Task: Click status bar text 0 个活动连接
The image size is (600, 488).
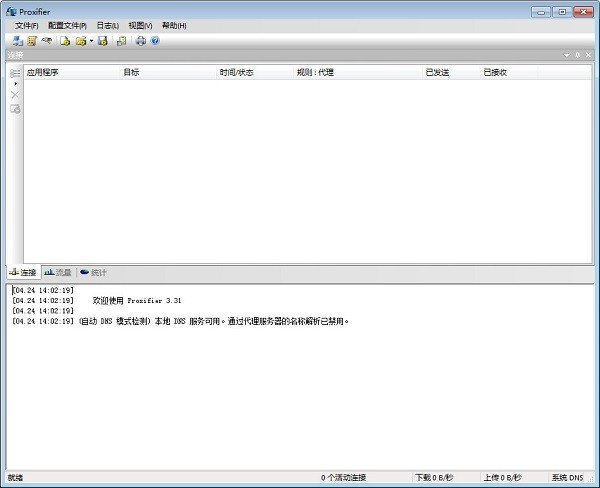Action: [x=344, y=478]
